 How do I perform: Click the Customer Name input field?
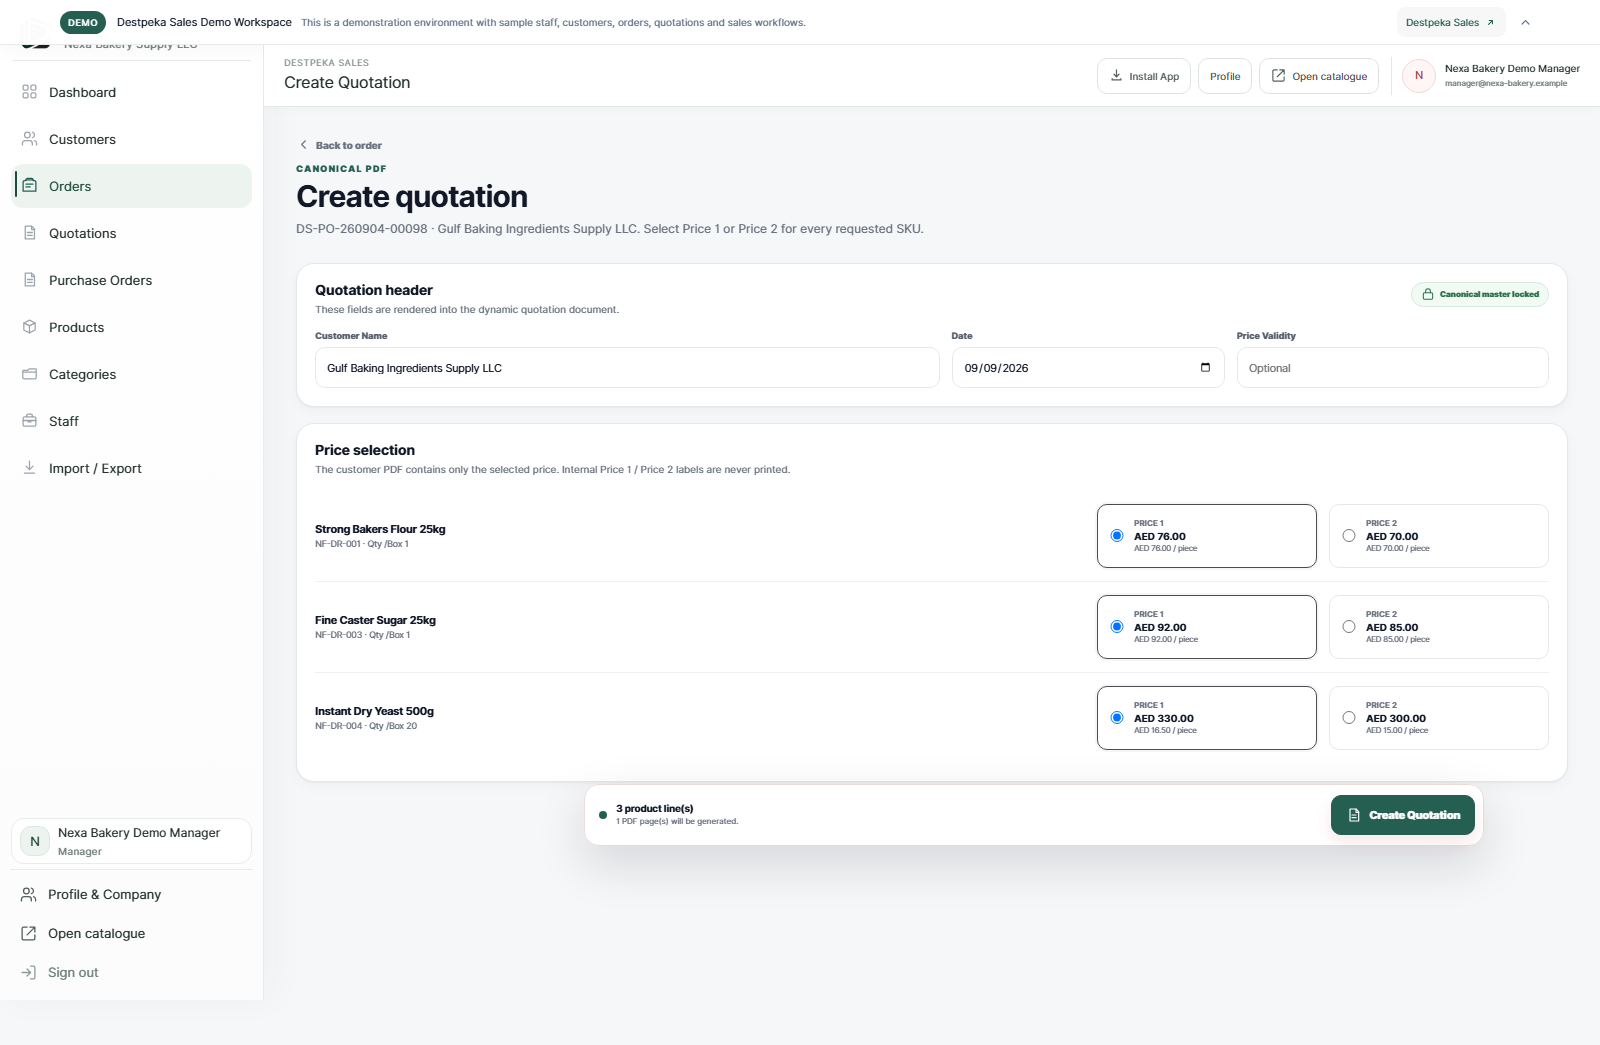[627, 368]
